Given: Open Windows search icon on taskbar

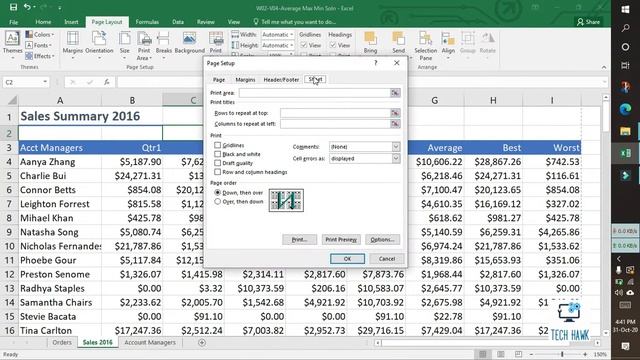Looking at the screenshot, I should pyautogui.click(x=625, y=28).
